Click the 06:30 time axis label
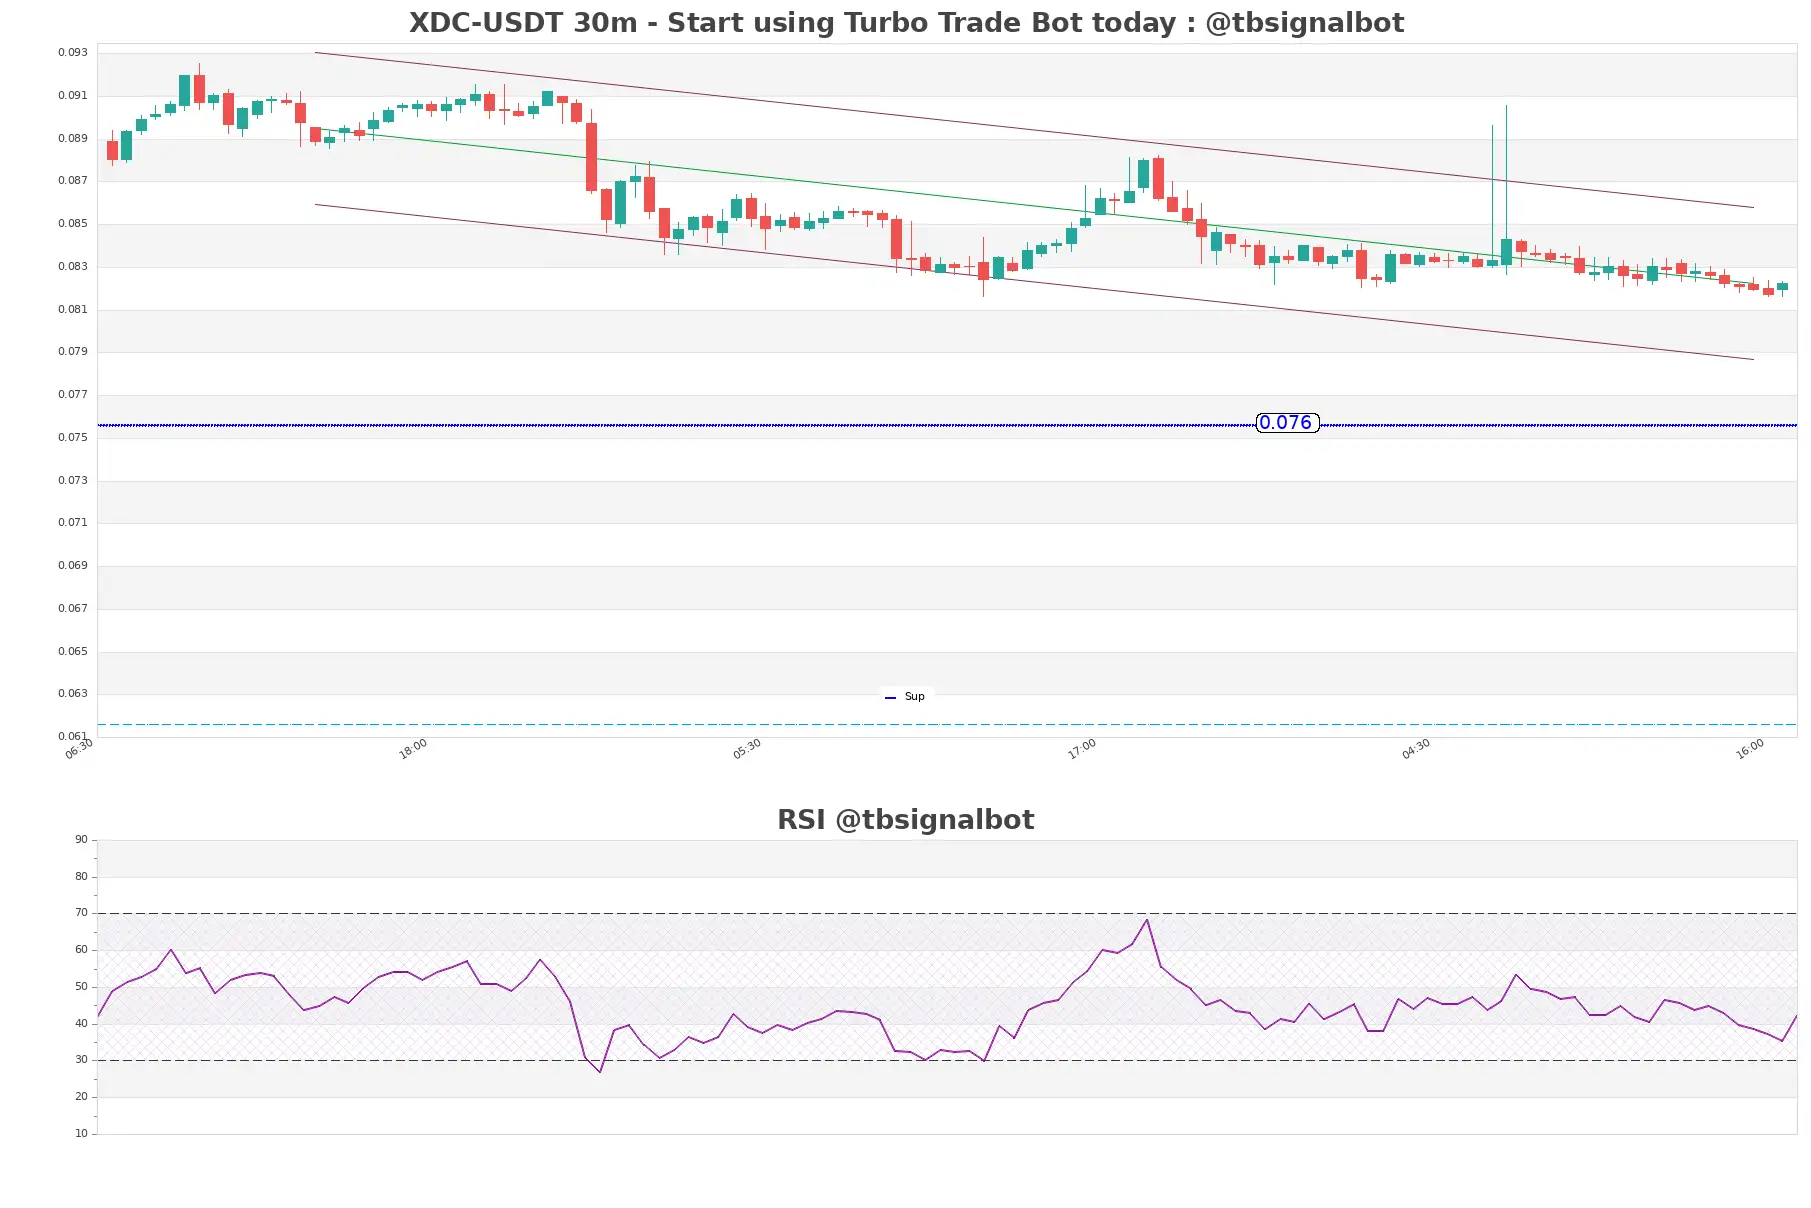Screen dimensions: 1811x1208 79,749
